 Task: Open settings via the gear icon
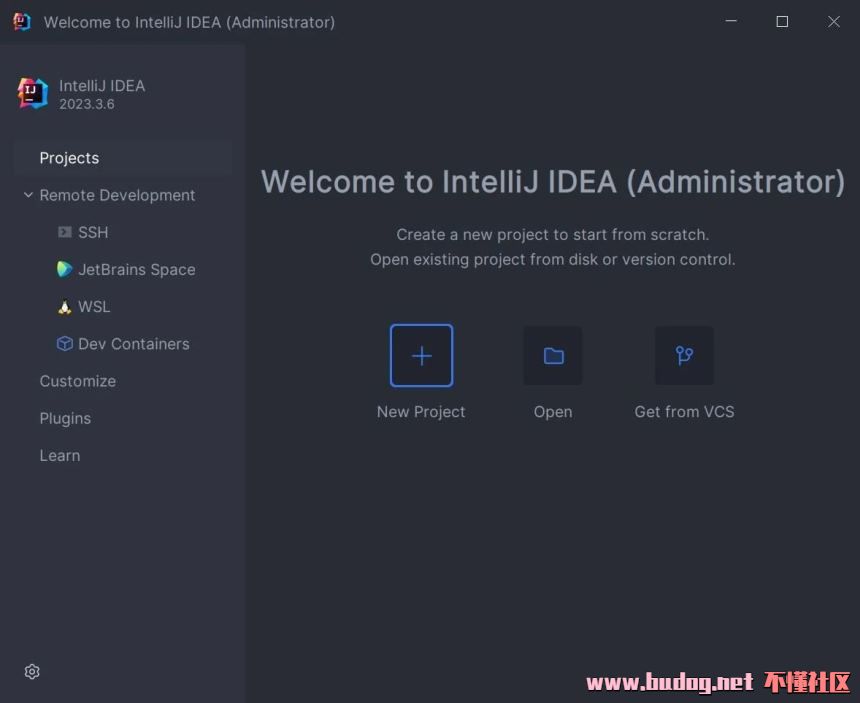(x=32, y=671)
